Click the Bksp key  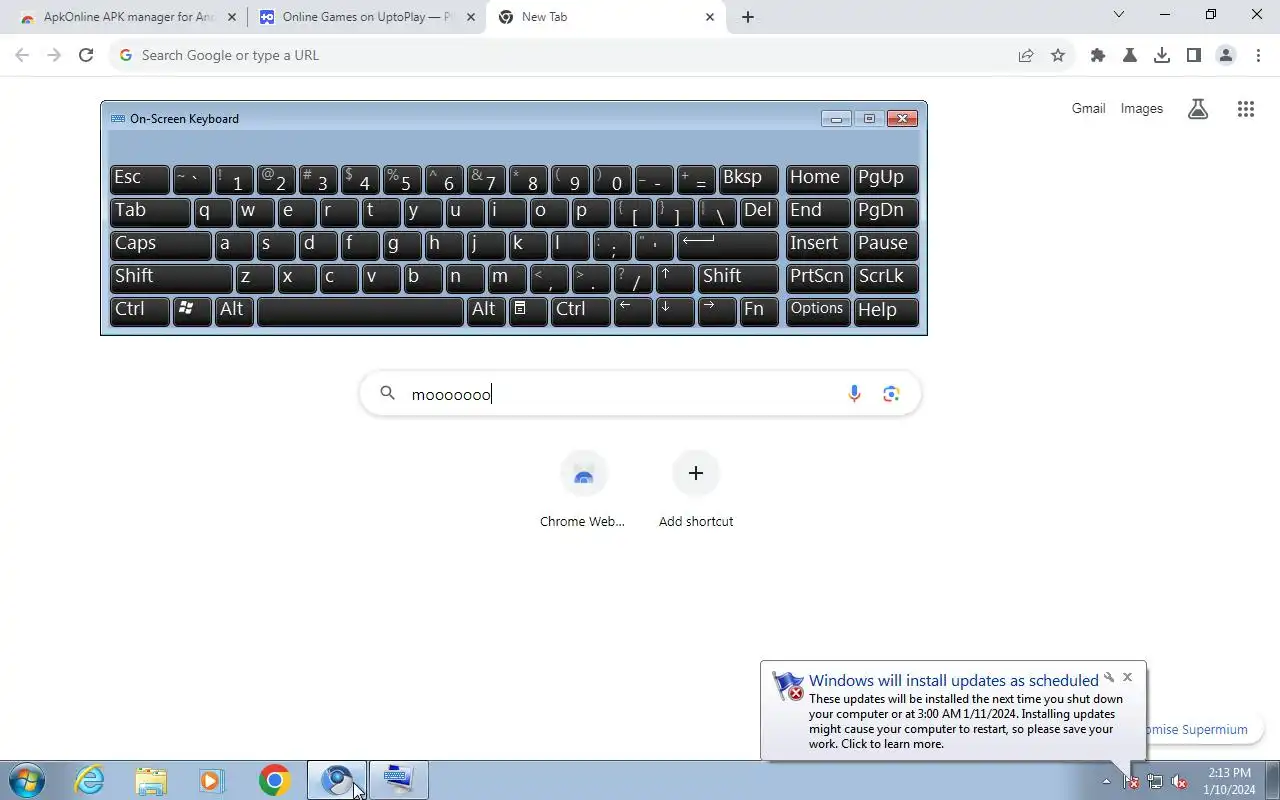pos(749,178)
